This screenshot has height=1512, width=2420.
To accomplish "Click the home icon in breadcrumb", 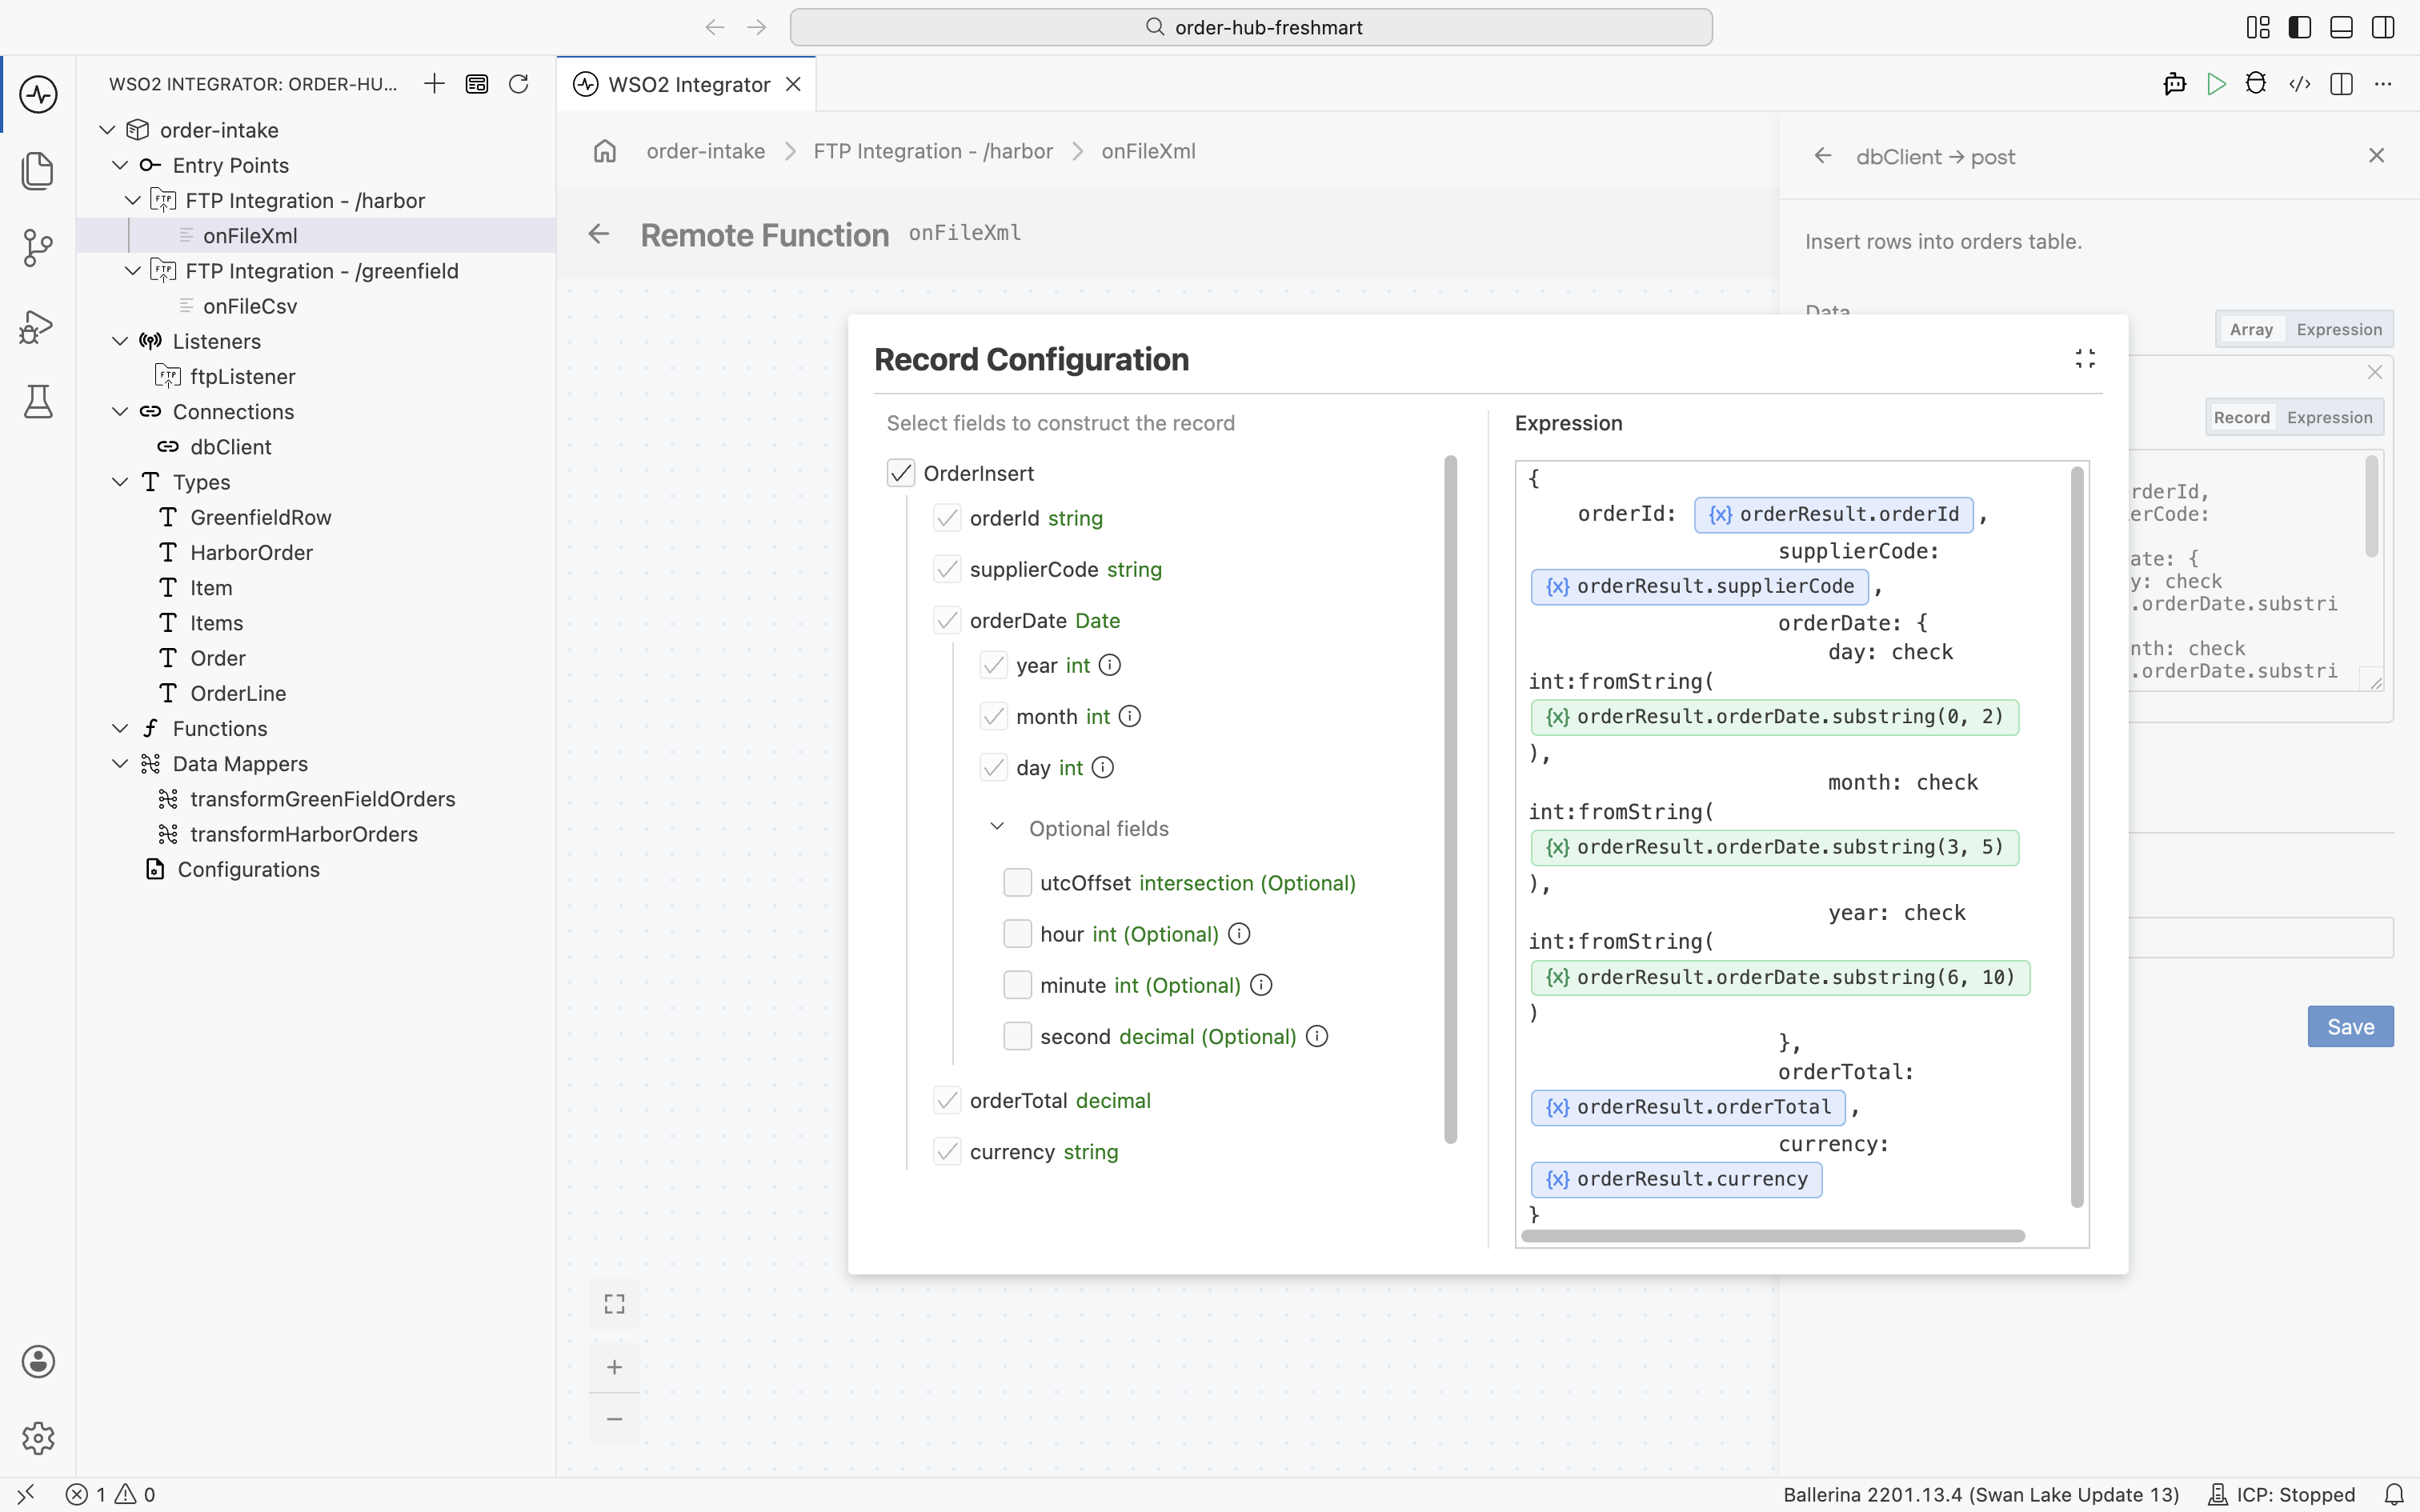I will click(x=605, y=151).
